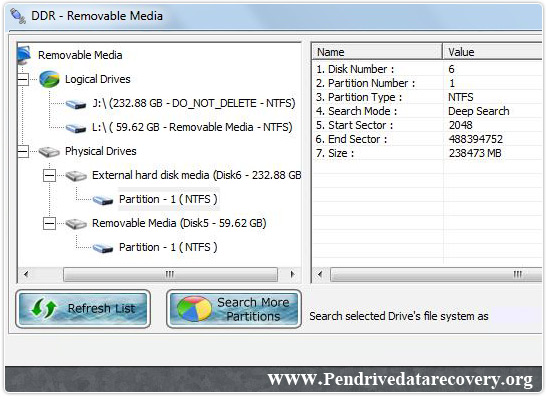Click the Removable Media root computer icon
Image resolution: width=550 pixels, height=400 pixels.
[x=24, y=54]
